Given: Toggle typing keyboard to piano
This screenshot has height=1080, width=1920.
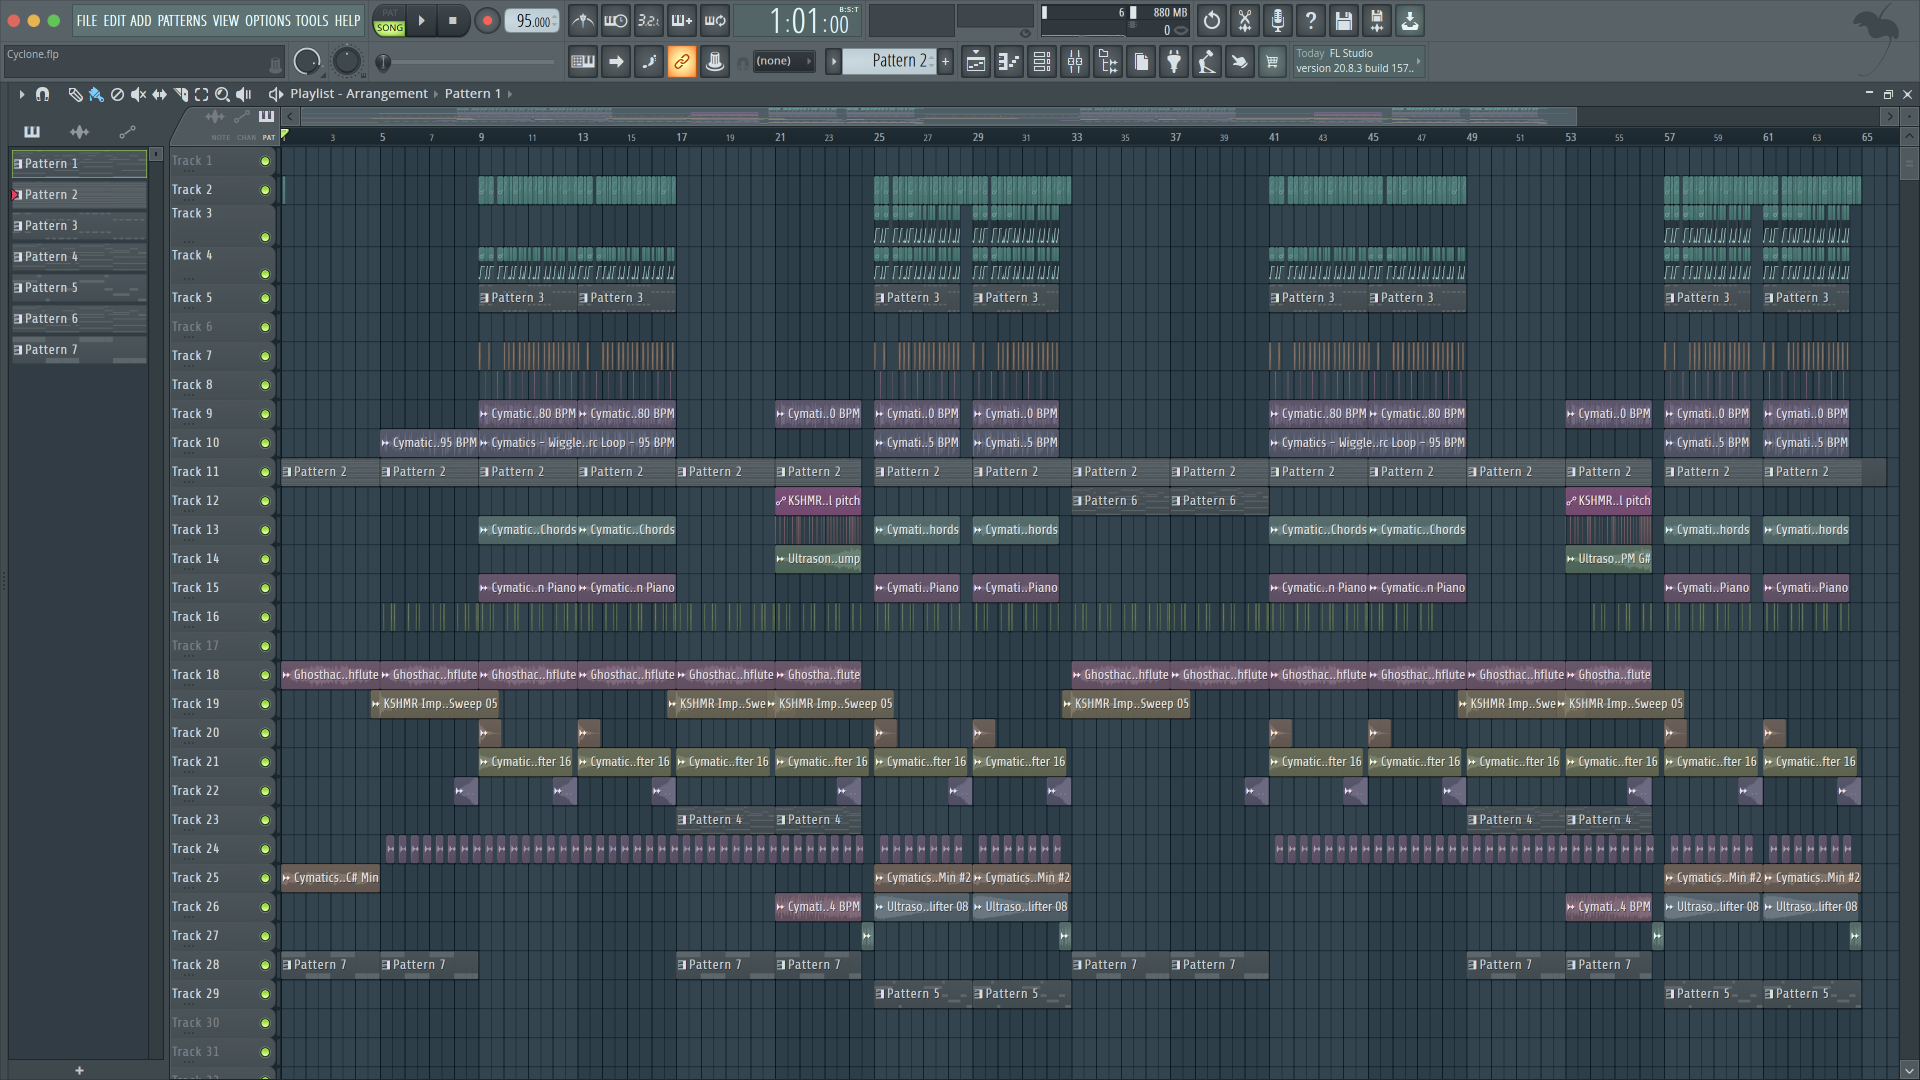Looking at the screenshot, I should click(x=583, y=62).
